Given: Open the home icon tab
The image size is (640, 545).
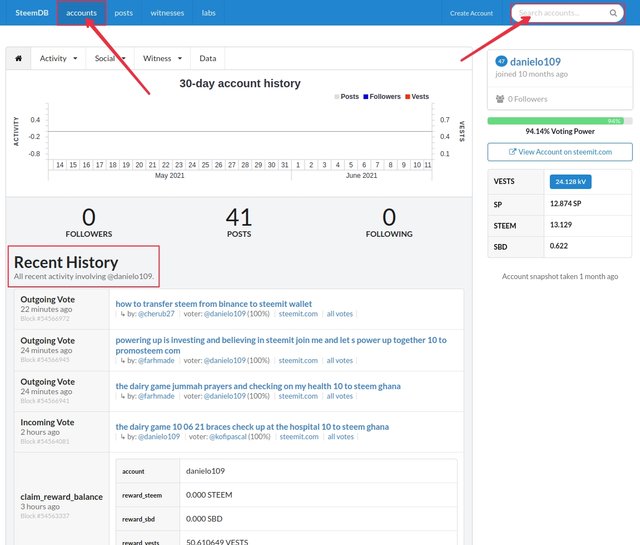Looking at the screenshot, I should 18,58.
